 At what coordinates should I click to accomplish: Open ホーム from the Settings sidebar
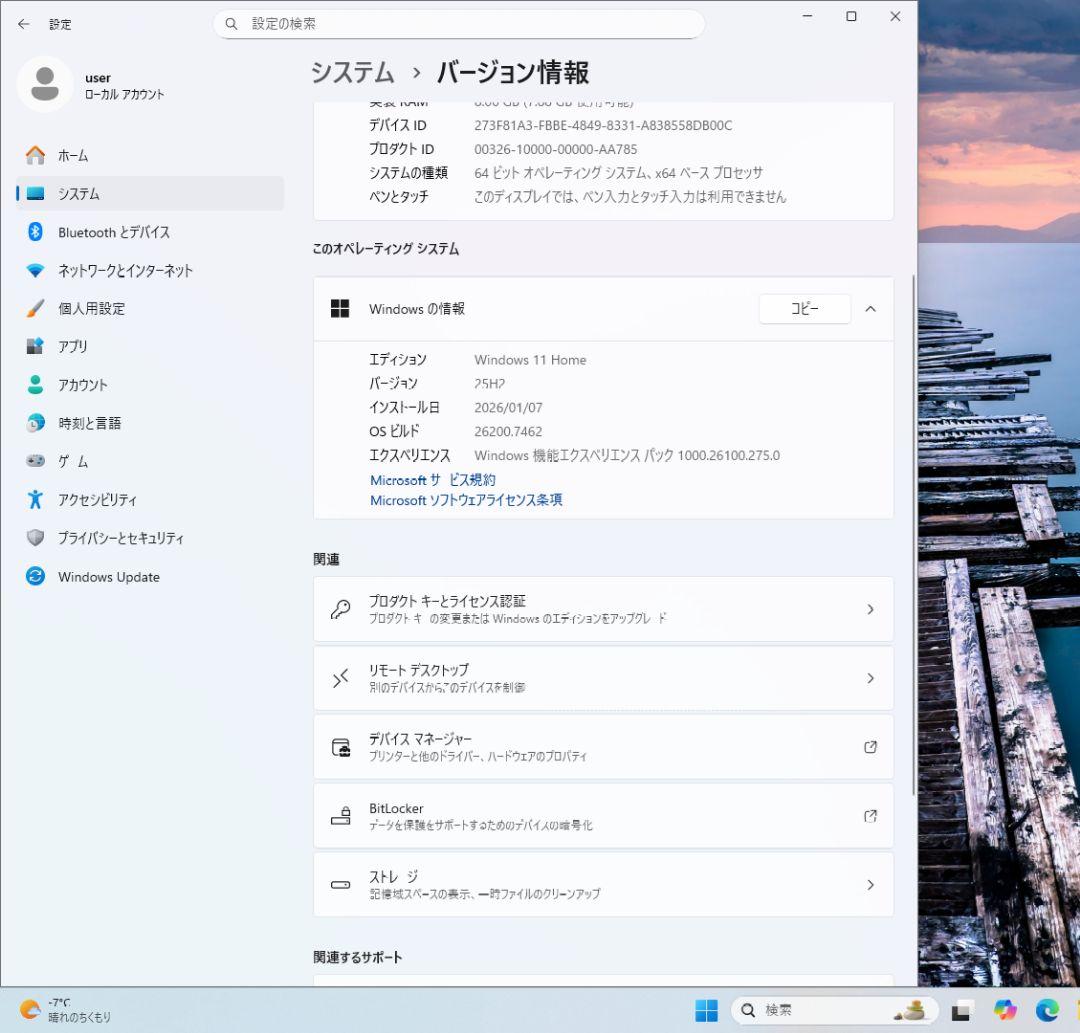click(73, 155)
